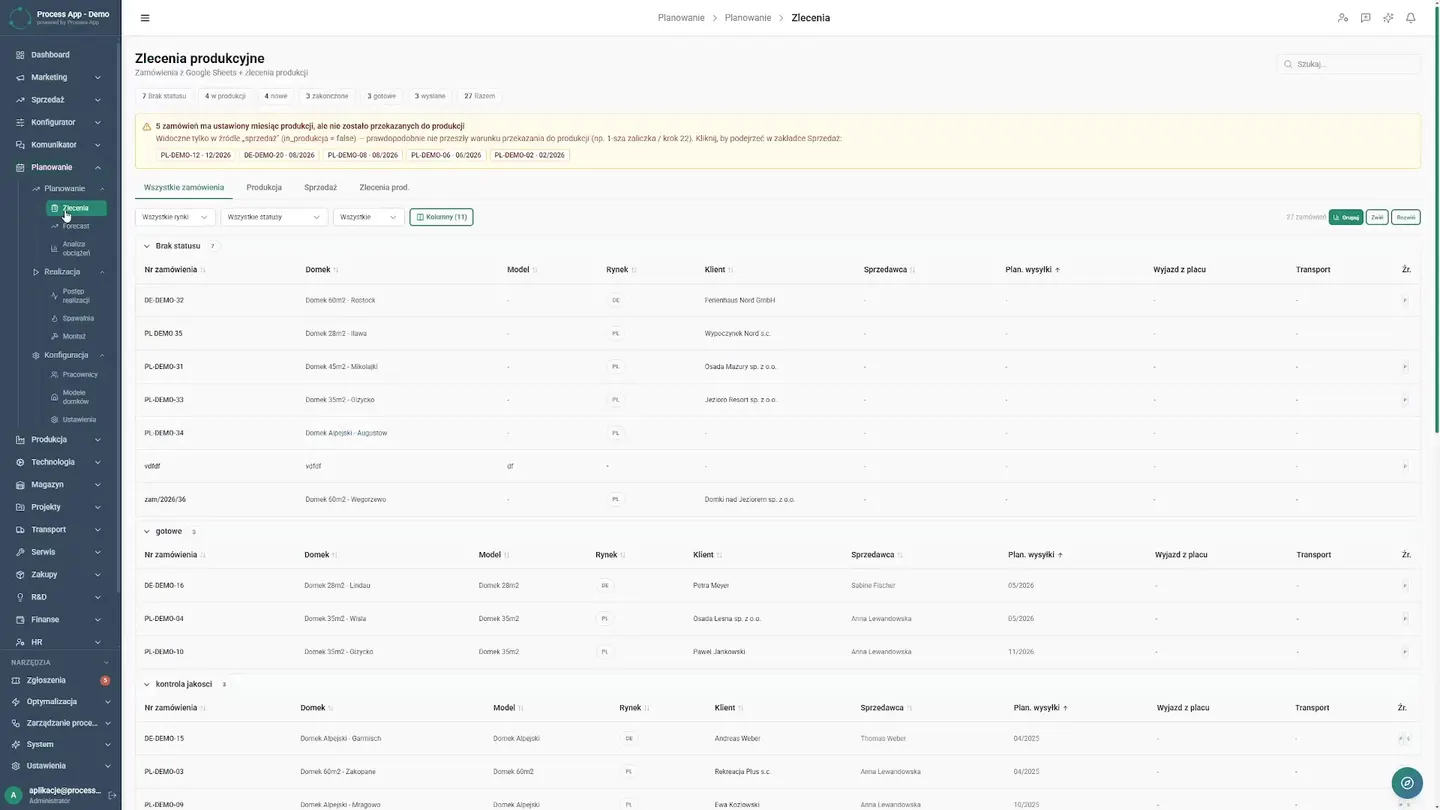Toggle the hamburger menu in top bar
Image resolution: width=1440 pixels, height=810 pixels.
pos(145,18)
